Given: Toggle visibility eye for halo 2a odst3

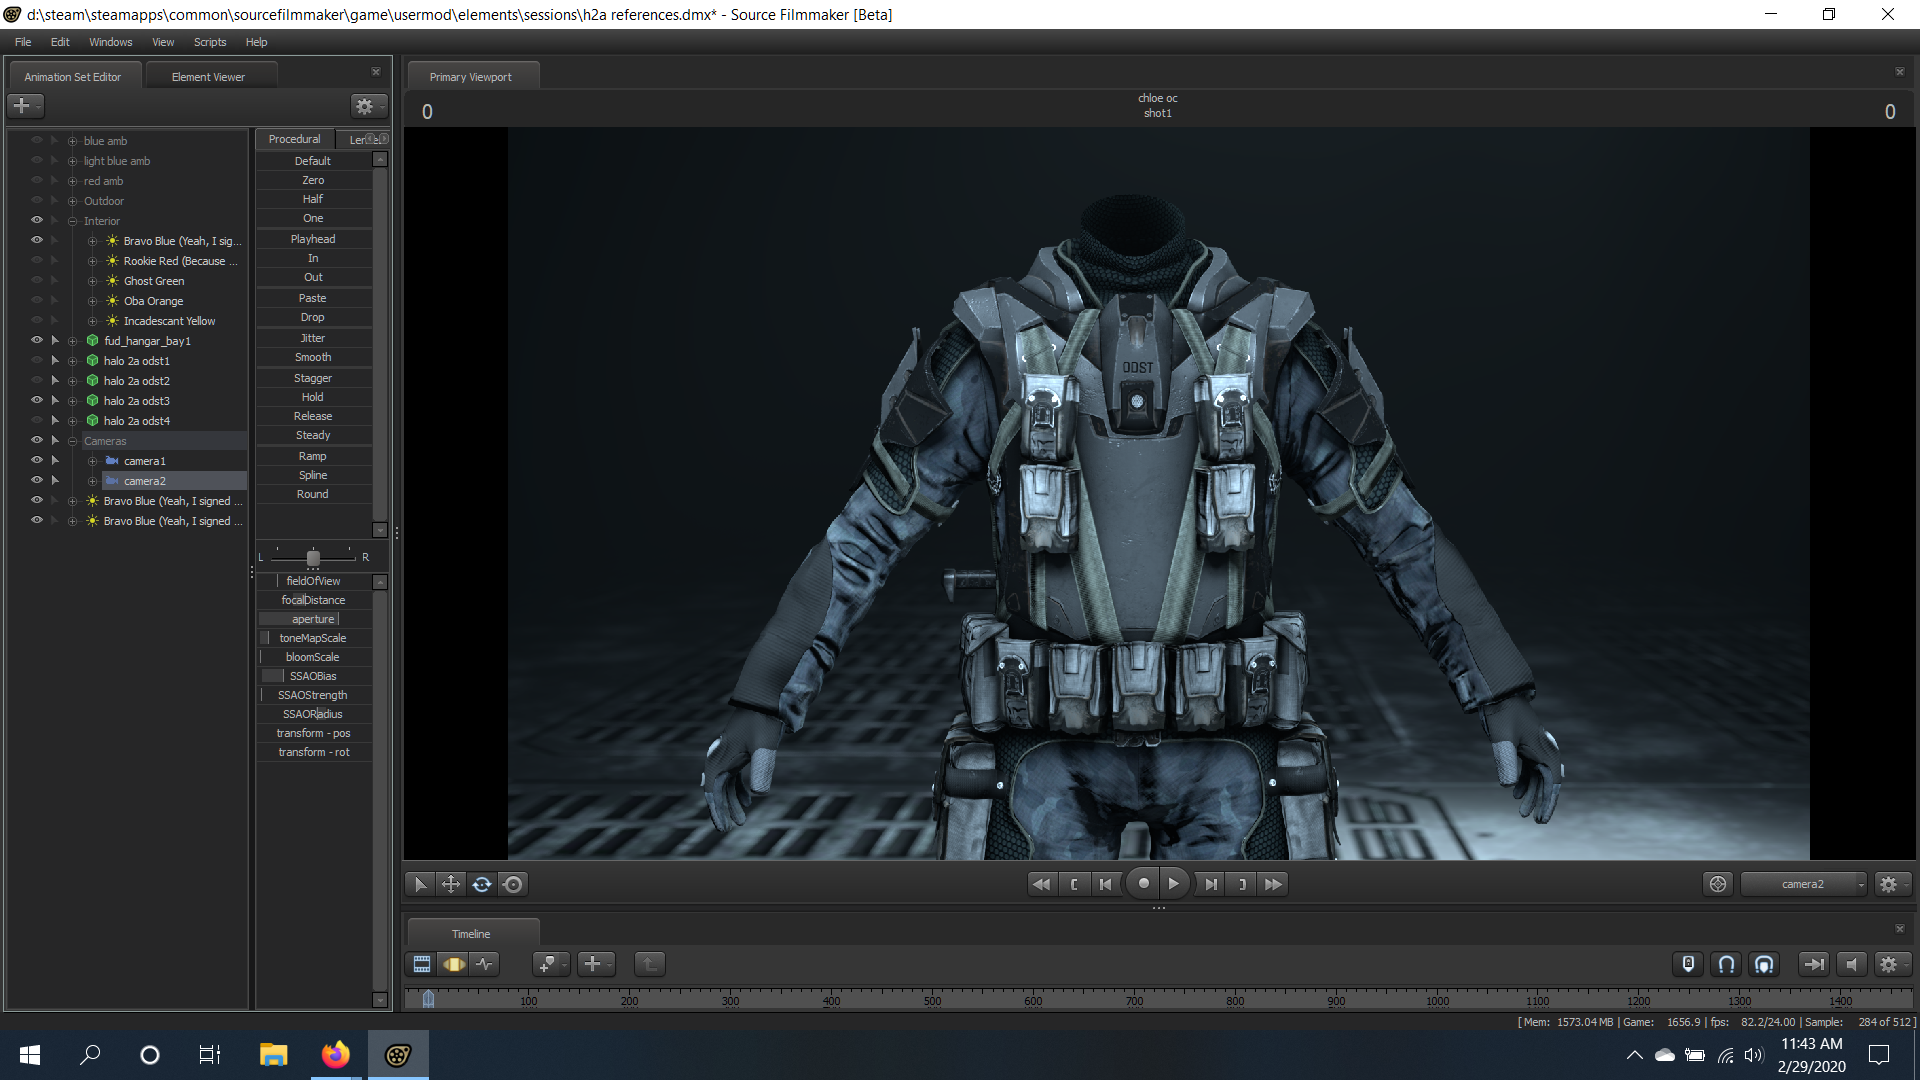Looking at the screenshot, I should coord(37,400).
